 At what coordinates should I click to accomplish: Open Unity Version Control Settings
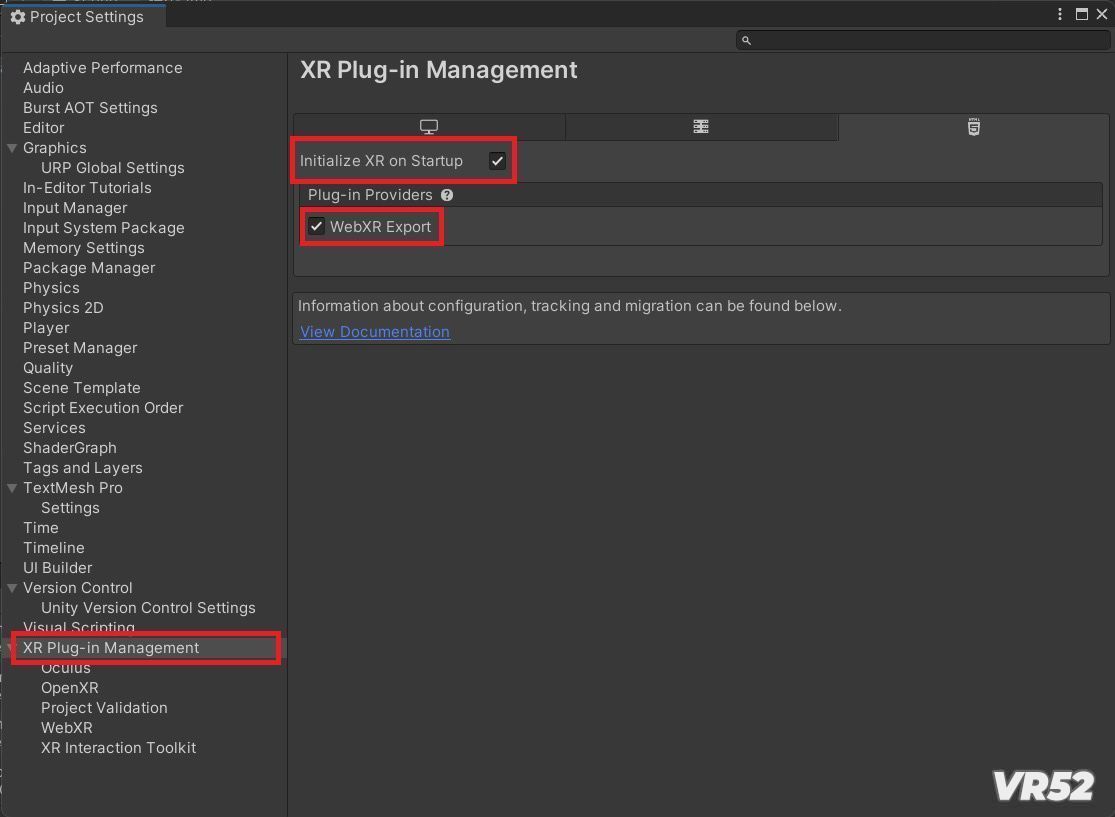(x=148, y=608)
